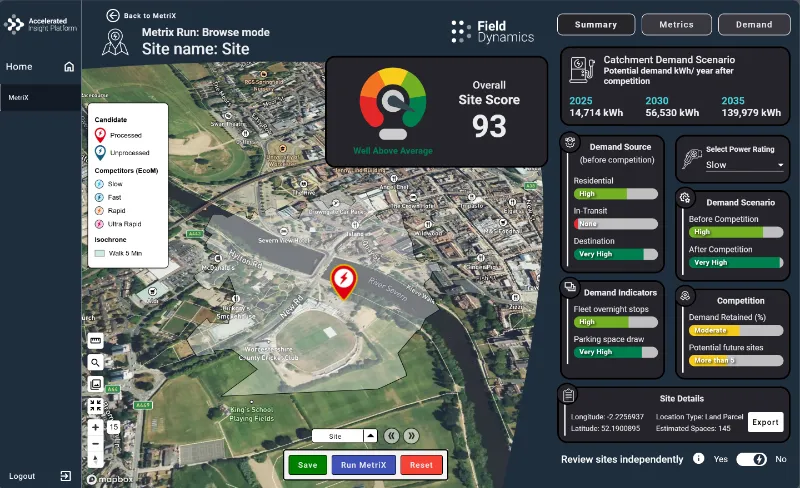Toggle the Review sites independently switch
This screenshot has height=488, width=800.
point(750,459)
